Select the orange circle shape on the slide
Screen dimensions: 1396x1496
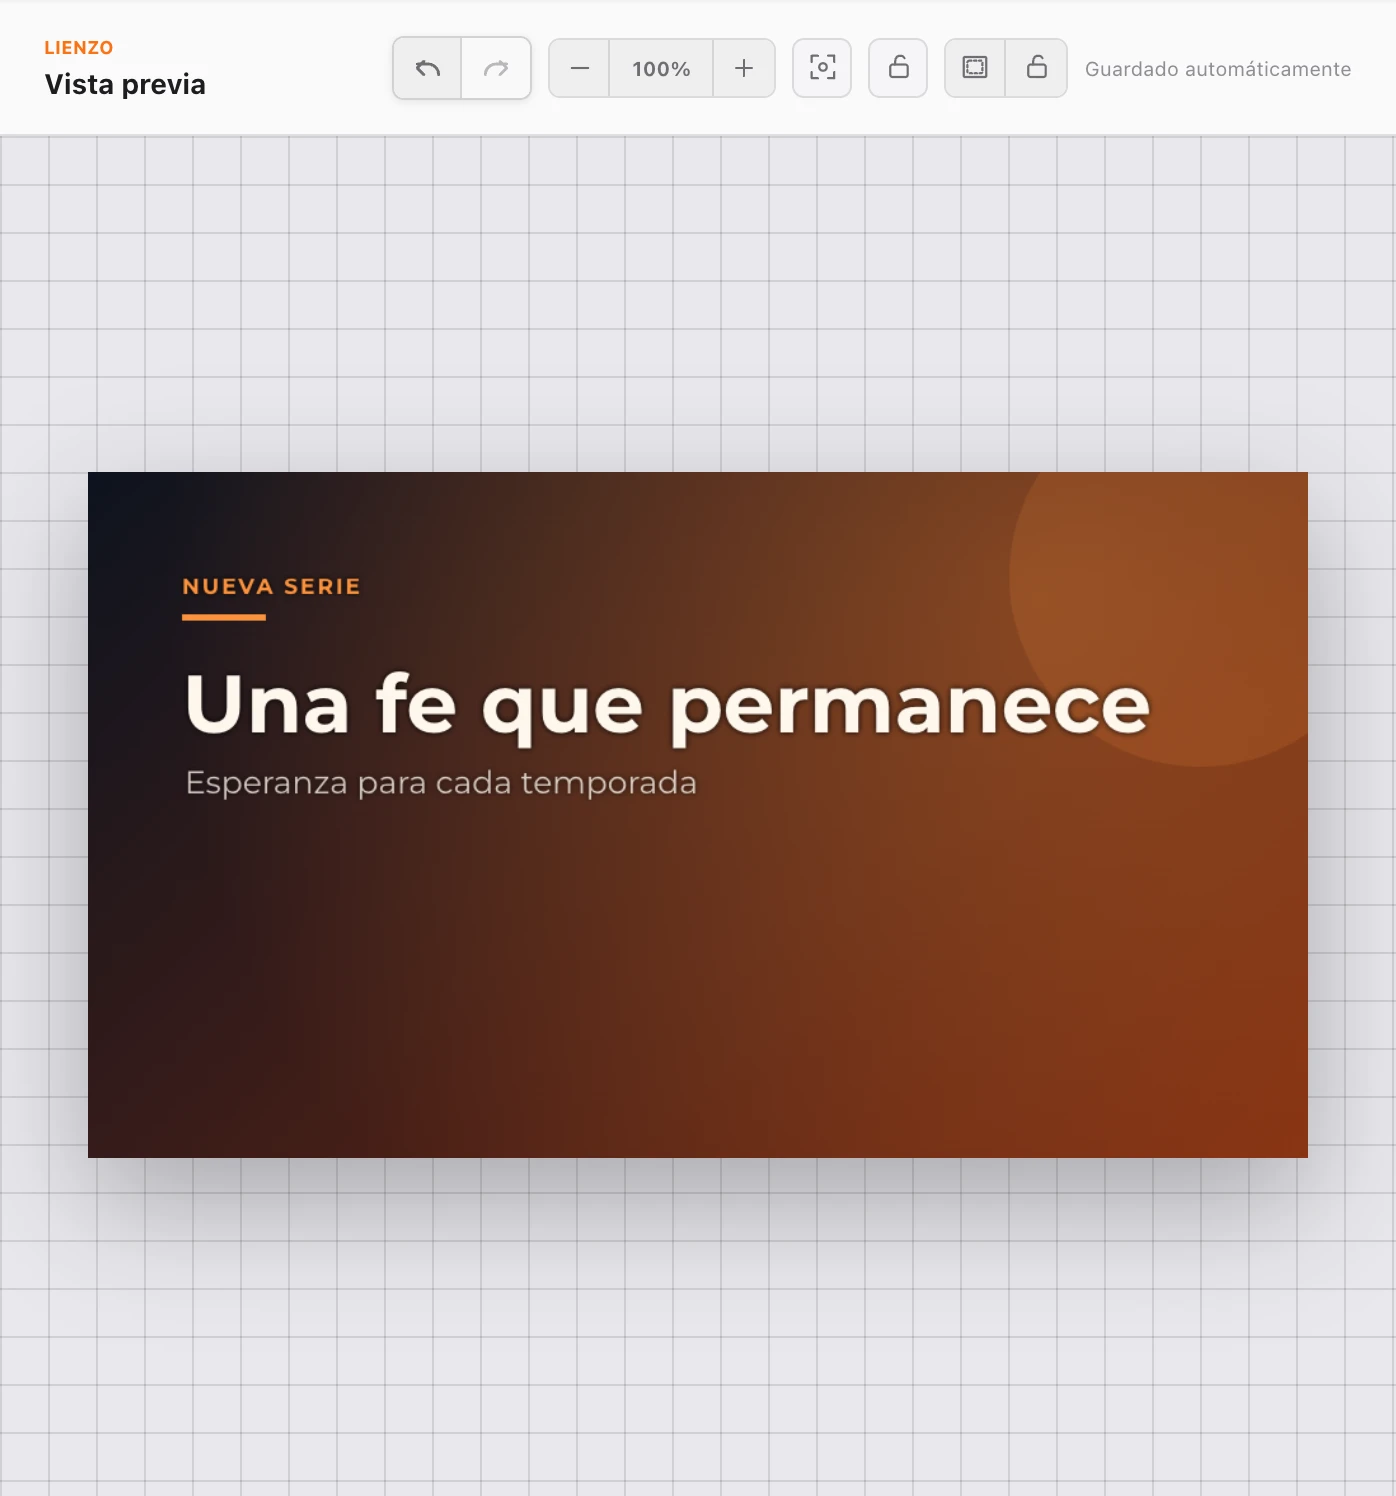click(1160, 619)
